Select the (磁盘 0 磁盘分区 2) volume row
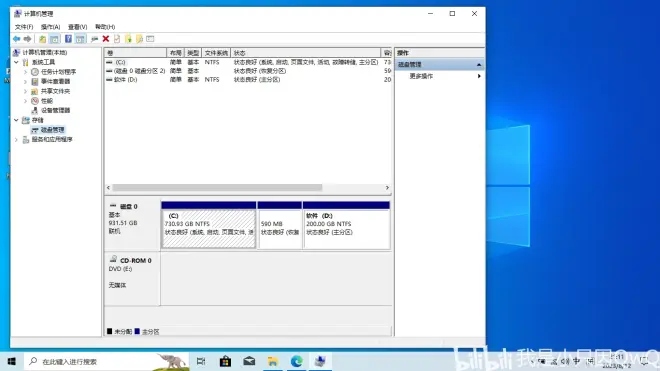Screen dimensions: 660x371 (248, 71)
